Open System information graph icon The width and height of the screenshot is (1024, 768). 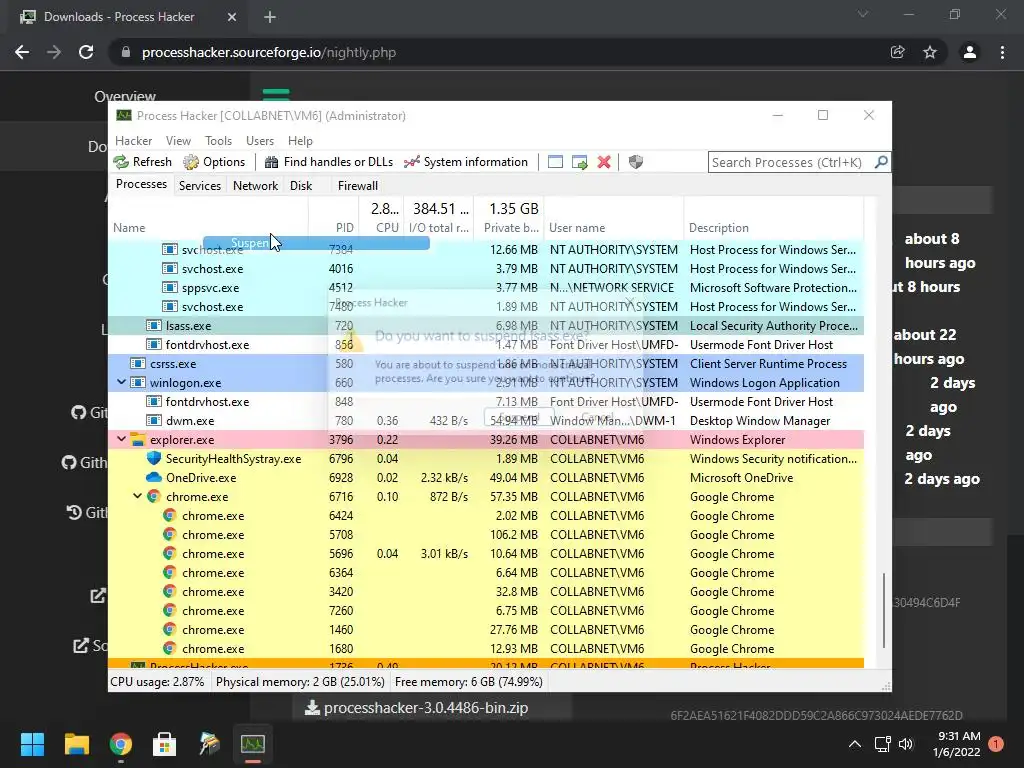(411, 162)
